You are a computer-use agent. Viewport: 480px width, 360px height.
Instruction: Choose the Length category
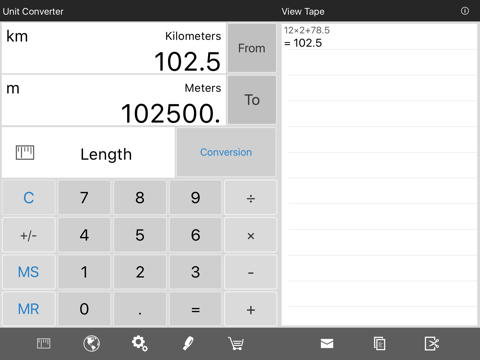(88, 153)
